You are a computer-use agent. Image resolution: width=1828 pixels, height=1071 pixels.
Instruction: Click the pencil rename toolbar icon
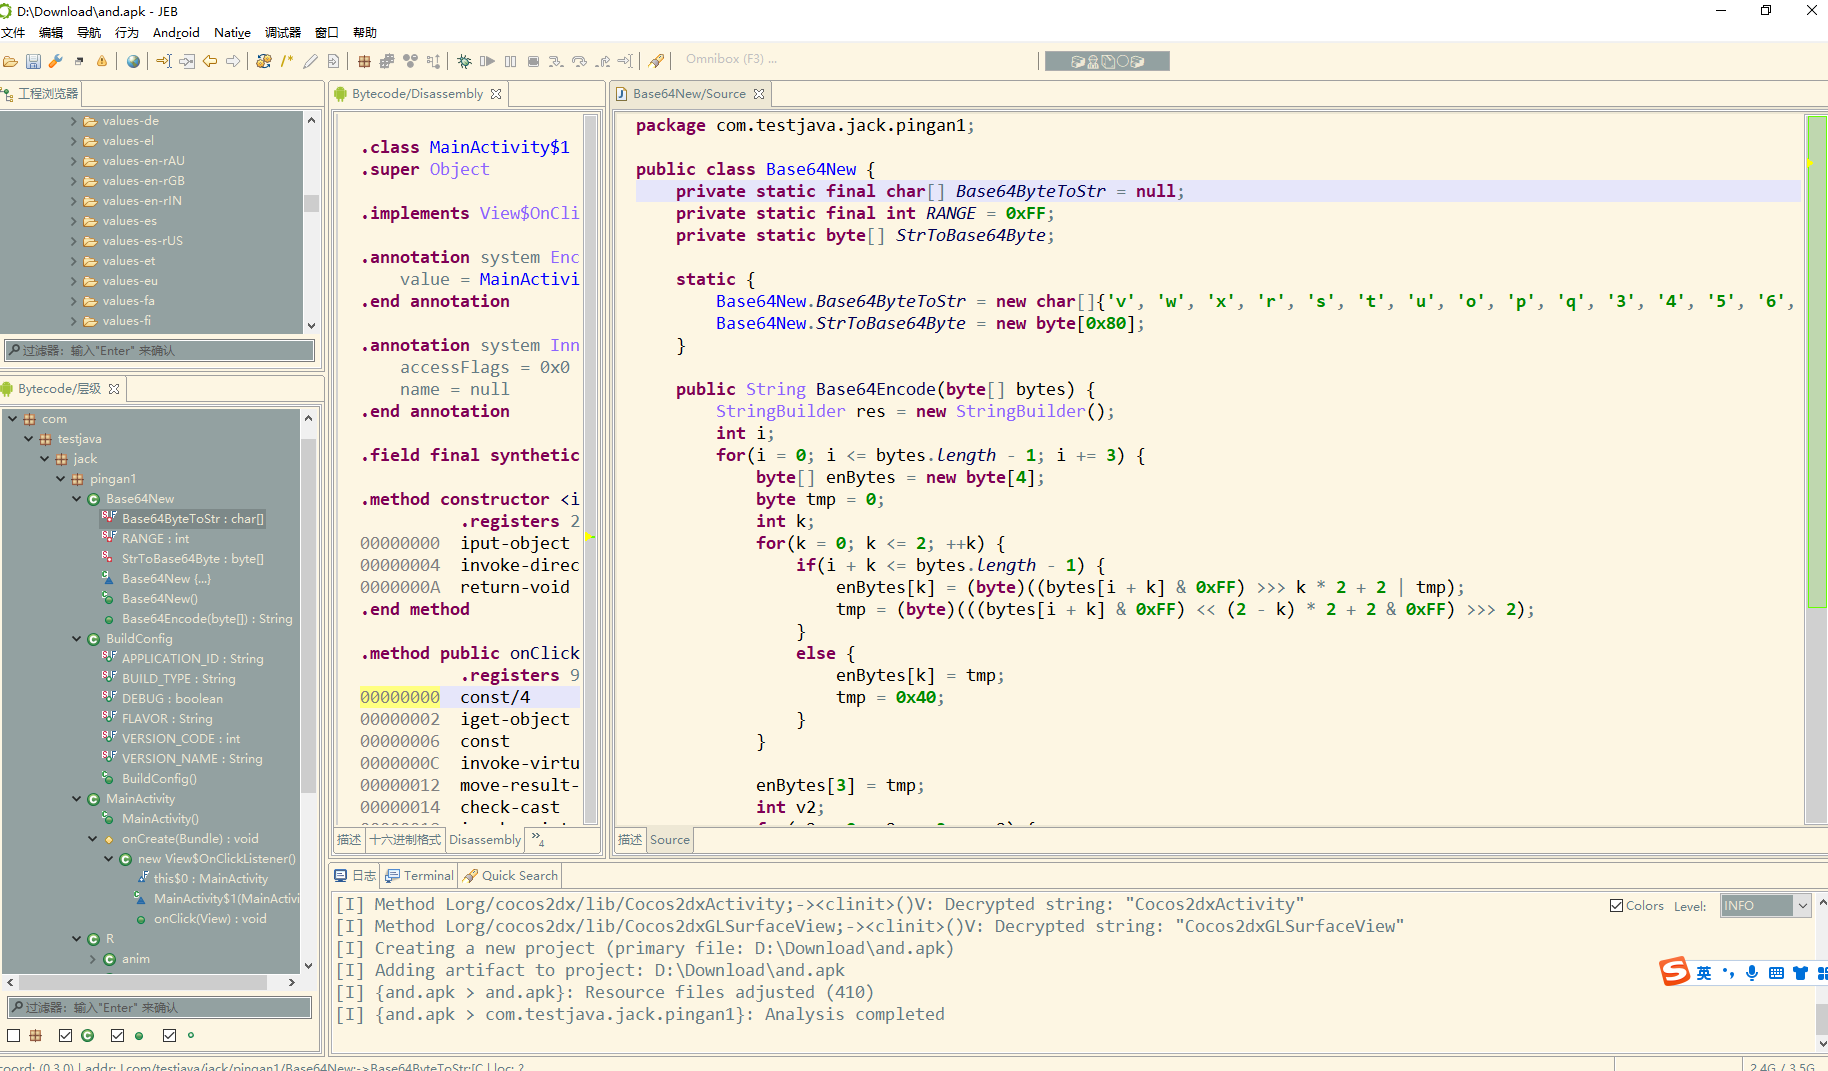pos(310,61)
